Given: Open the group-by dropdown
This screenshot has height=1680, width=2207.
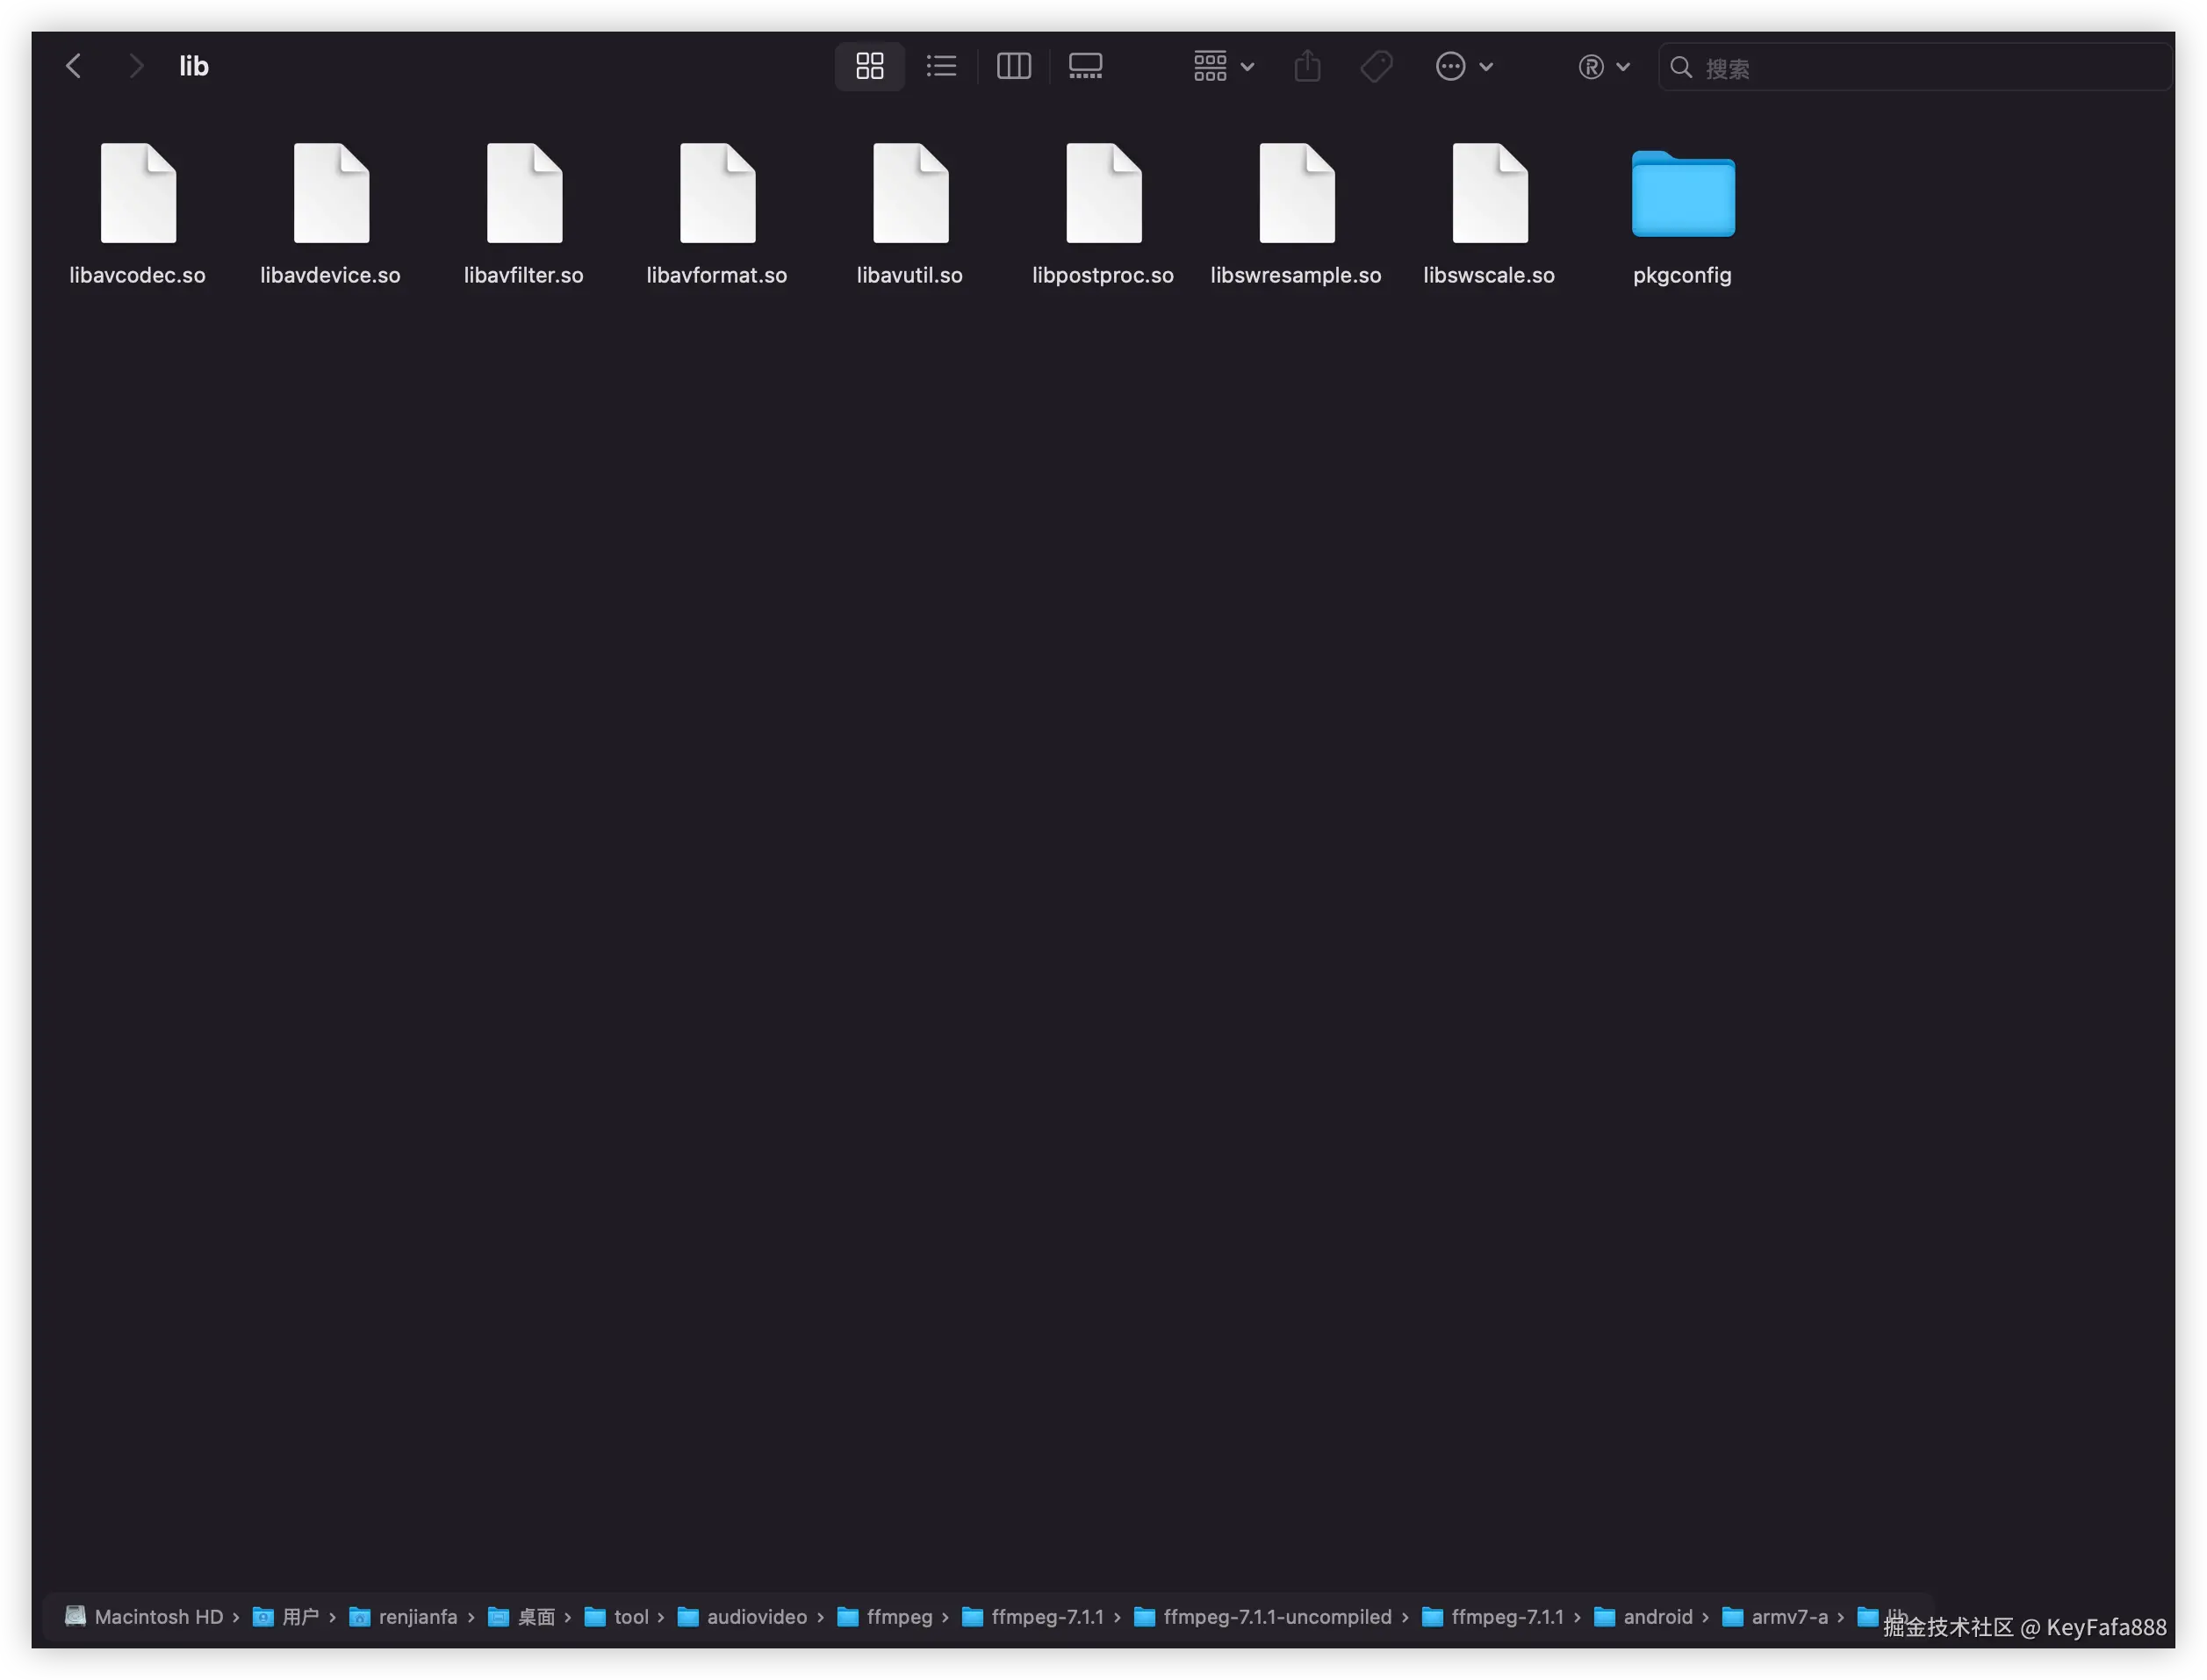Looking at the screenshot, I should (x=1223, y=66).
